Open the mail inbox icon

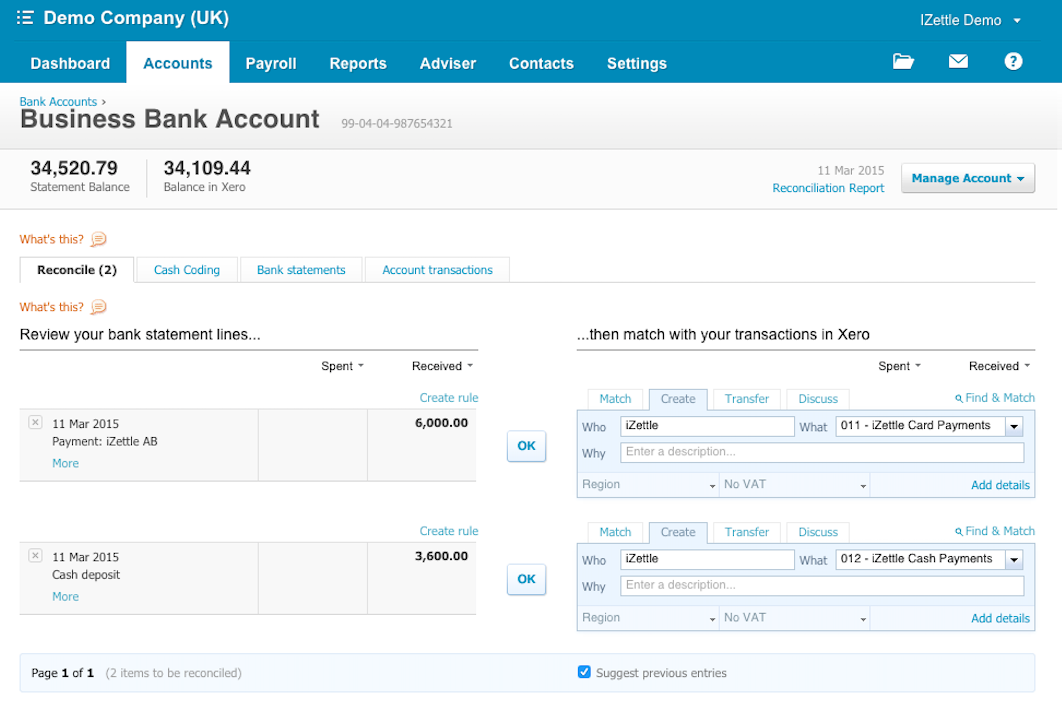click(958, 62)
